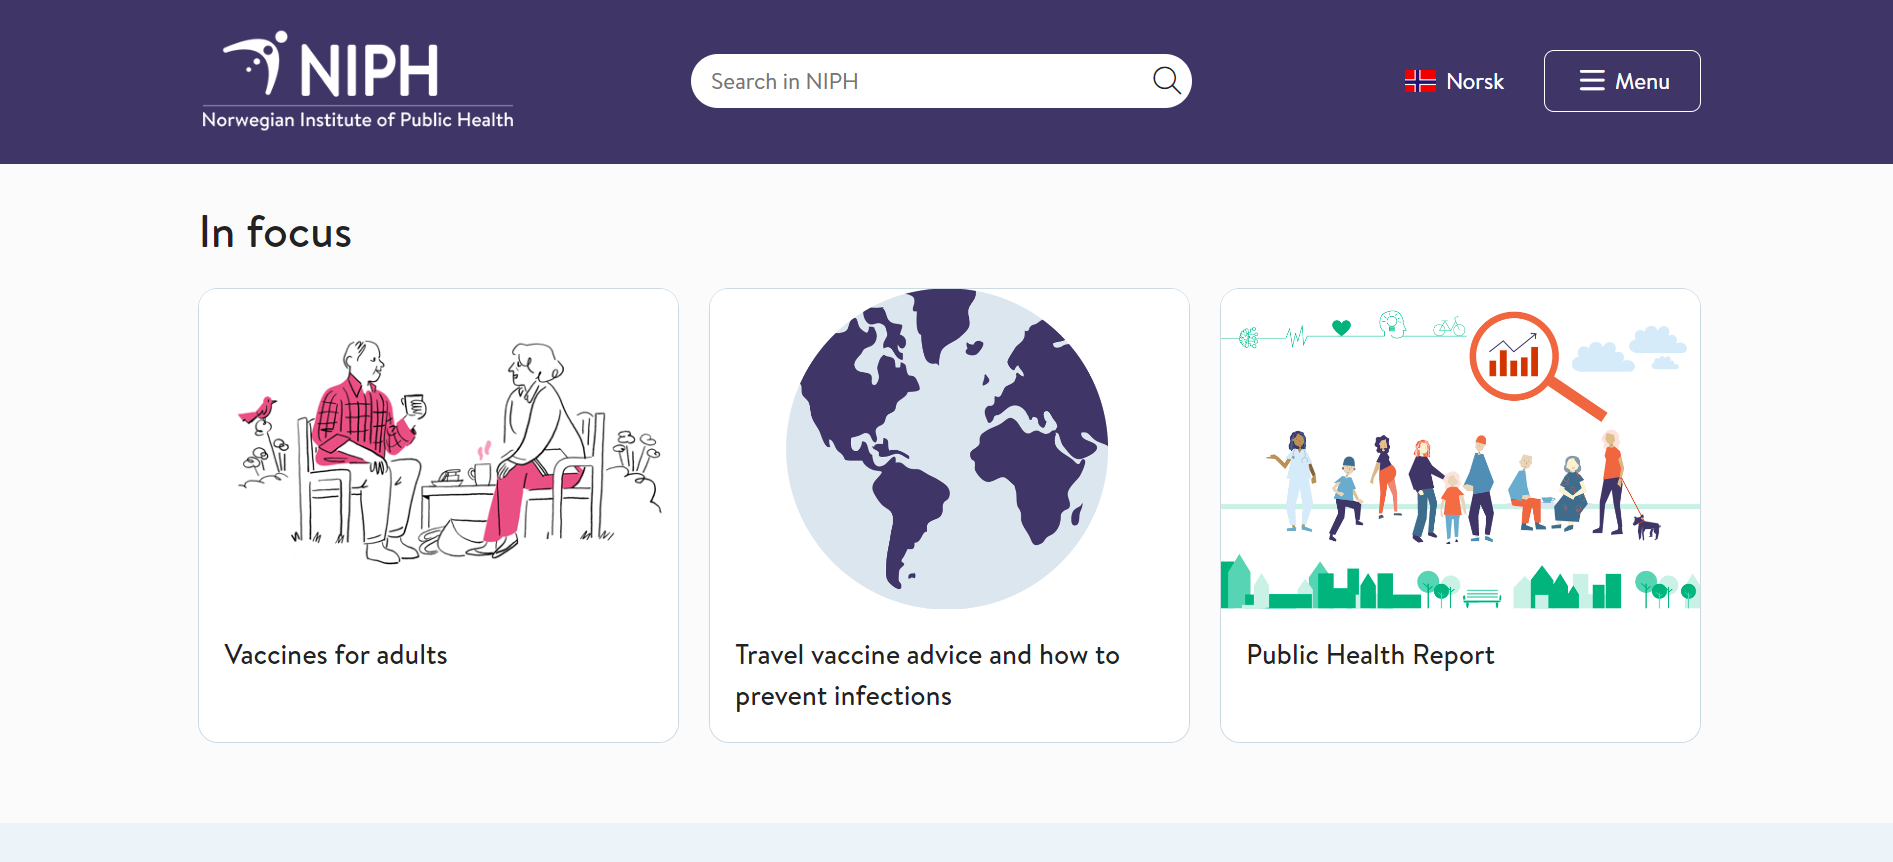
Task: Click the search magnifying glass icon
Action: tap(1166, 81)
